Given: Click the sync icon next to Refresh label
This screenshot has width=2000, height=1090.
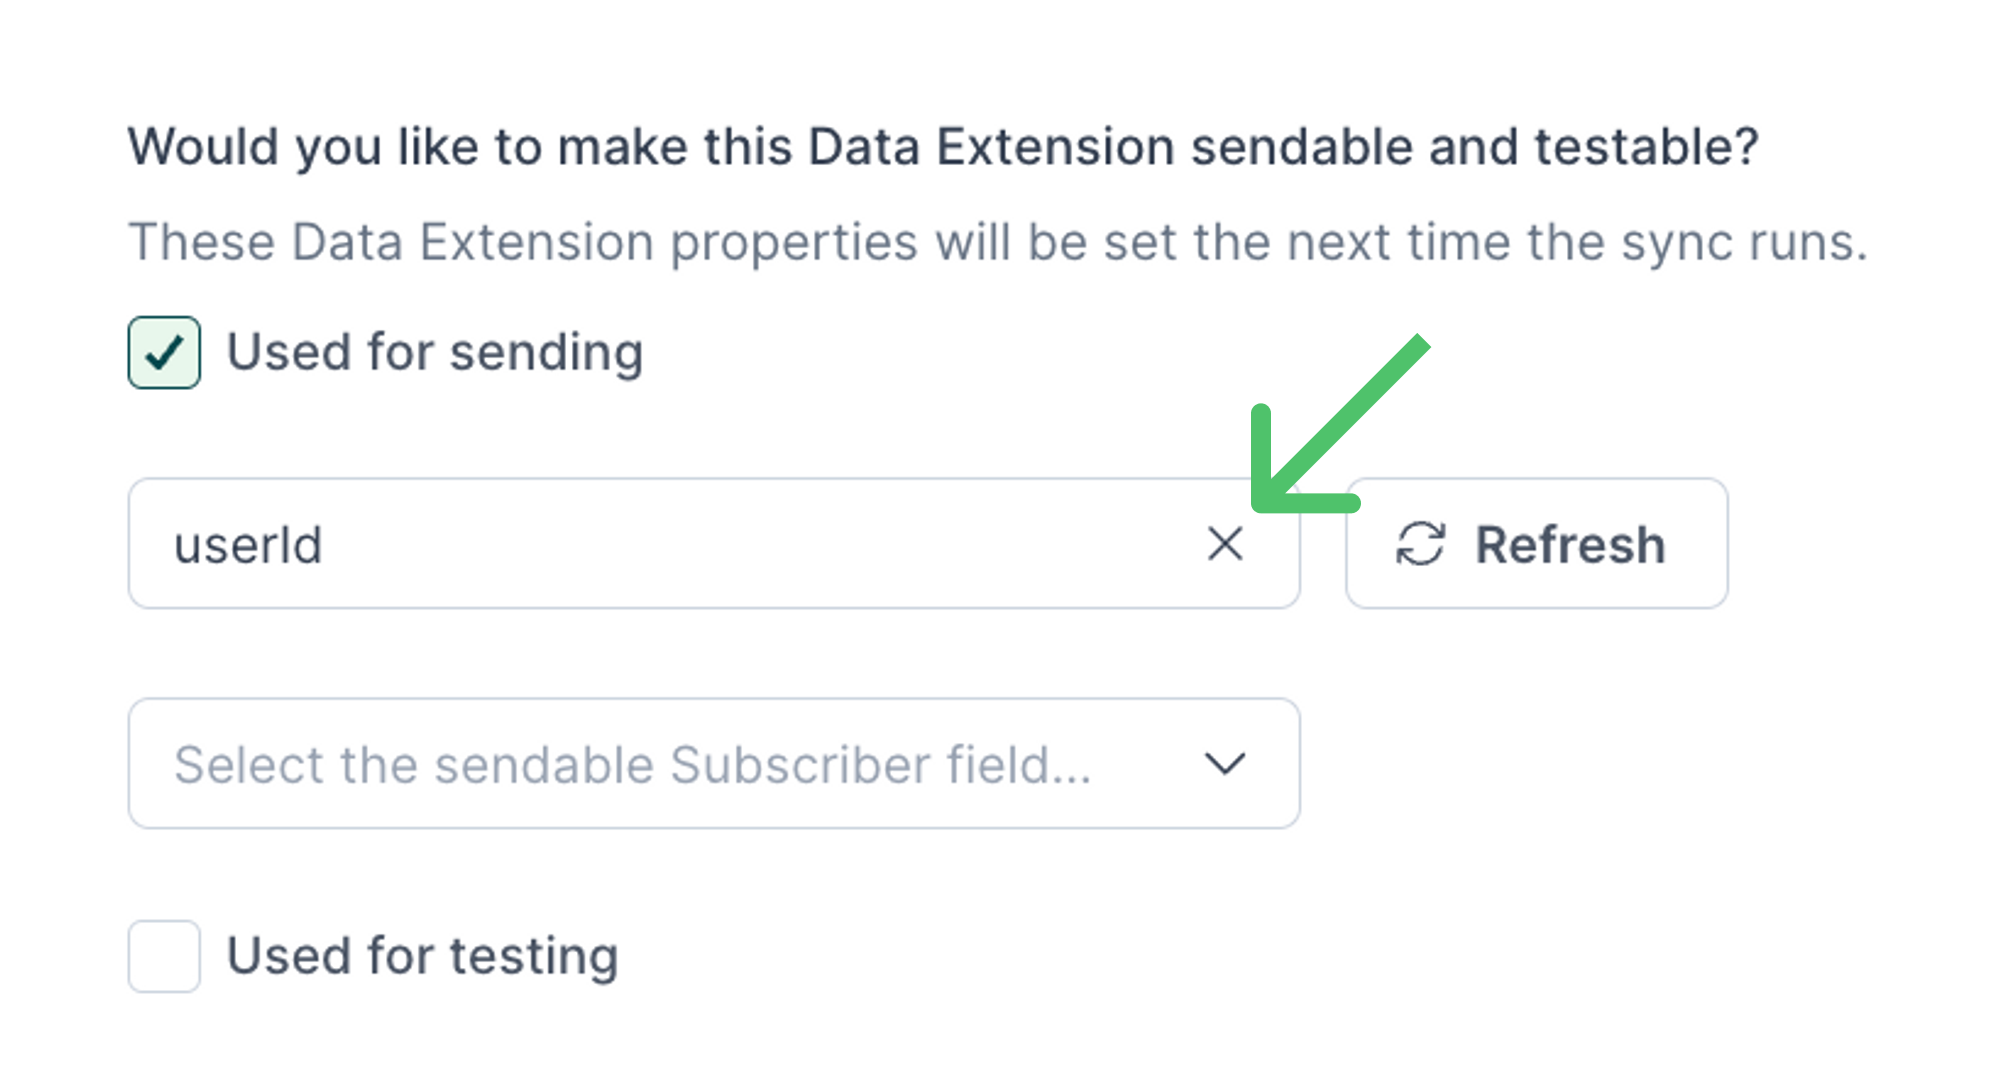Looking at the screenshot, I should pos(1420,544).
